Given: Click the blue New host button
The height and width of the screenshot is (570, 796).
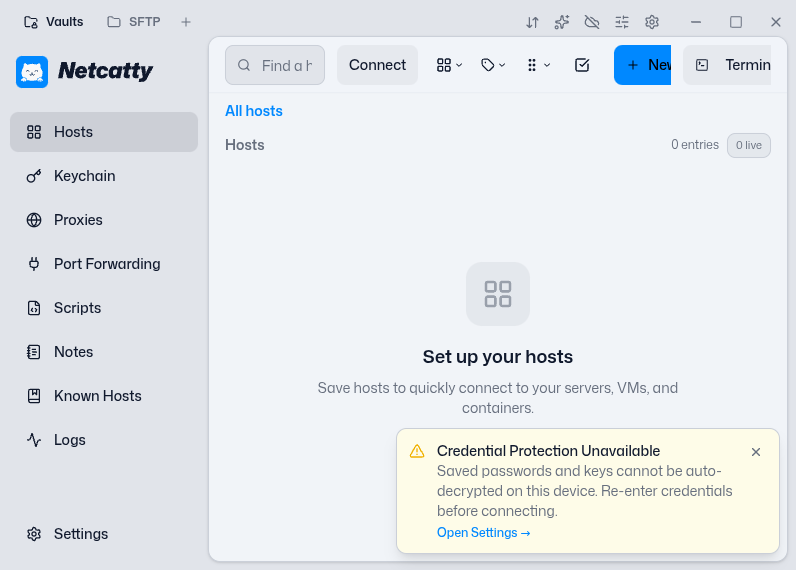Looking at the screenshot, I should tap(642, 65).
